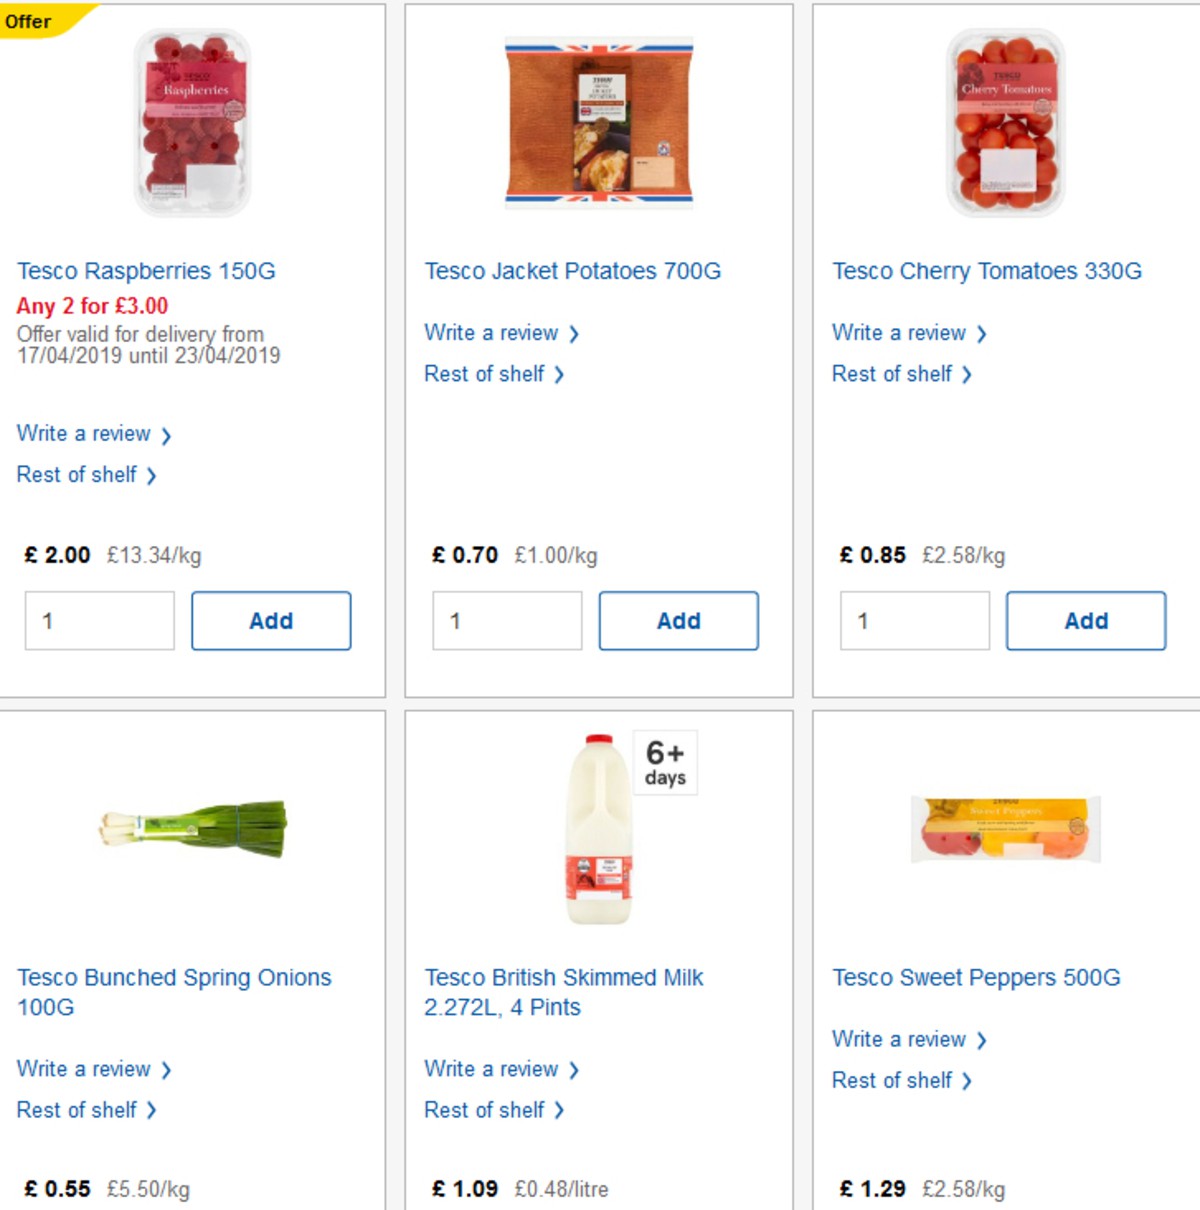Open the Tesco Cherry Tomatoes 330G product page
This screenshot has height=1210, width=1200.
click(986, 270)
